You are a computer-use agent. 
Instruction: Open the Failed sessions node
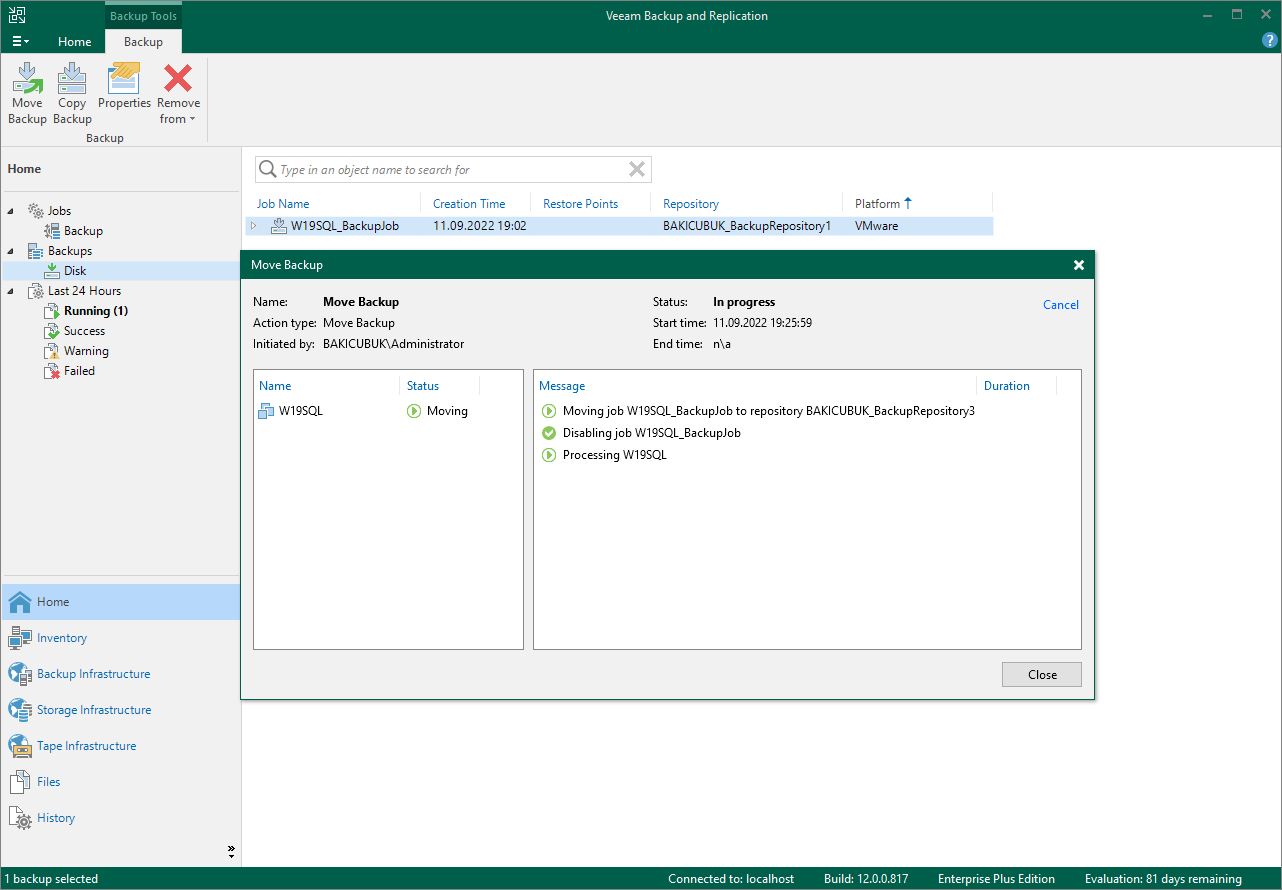click(x=79, y=371)
